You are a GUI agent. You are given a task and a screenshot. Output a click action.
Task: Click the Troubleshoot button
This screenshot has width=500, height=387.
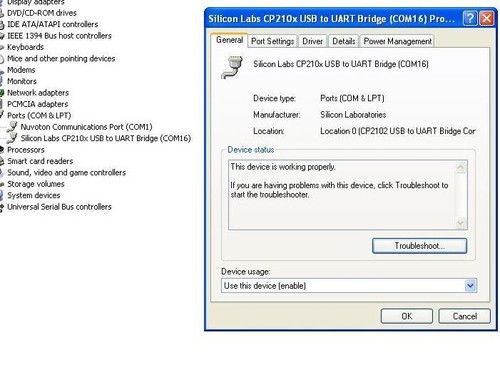419,246
